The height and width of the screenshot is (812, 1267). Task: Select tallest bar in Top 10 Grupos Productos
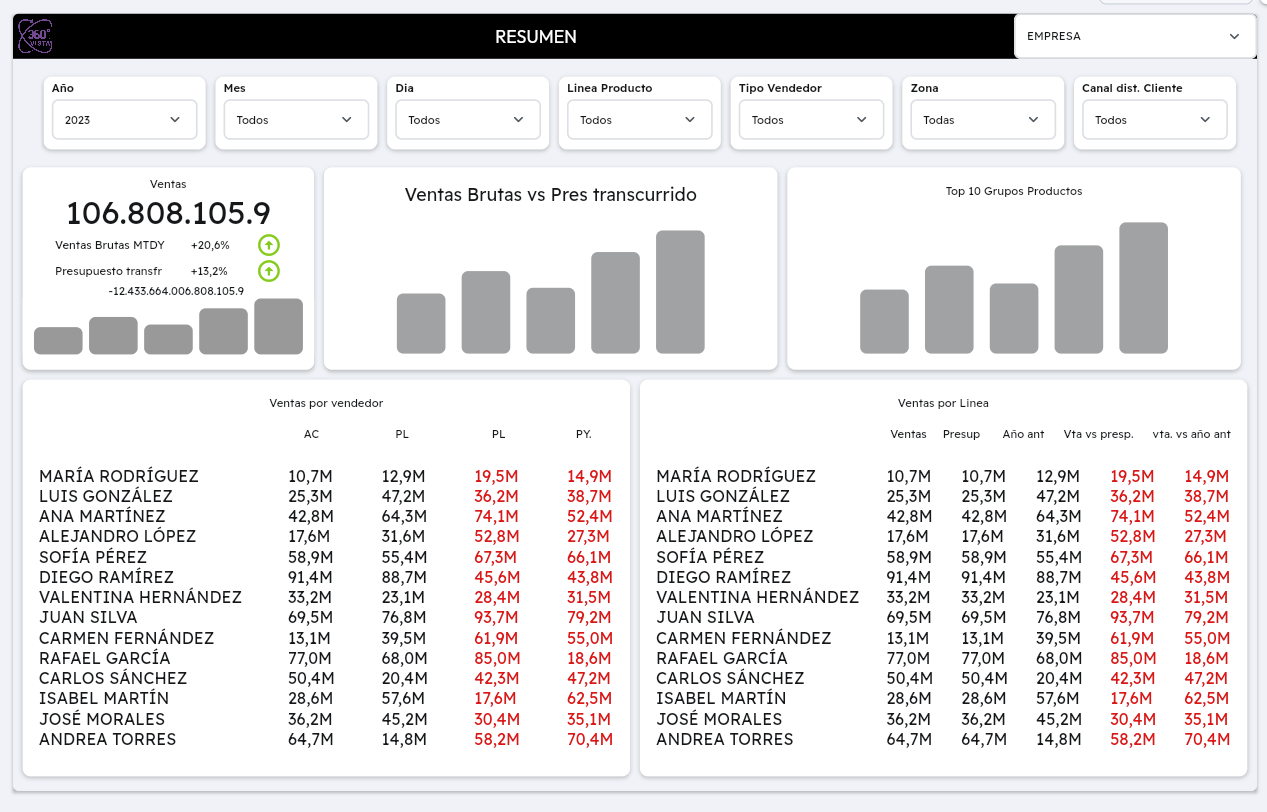[1143, 288]
